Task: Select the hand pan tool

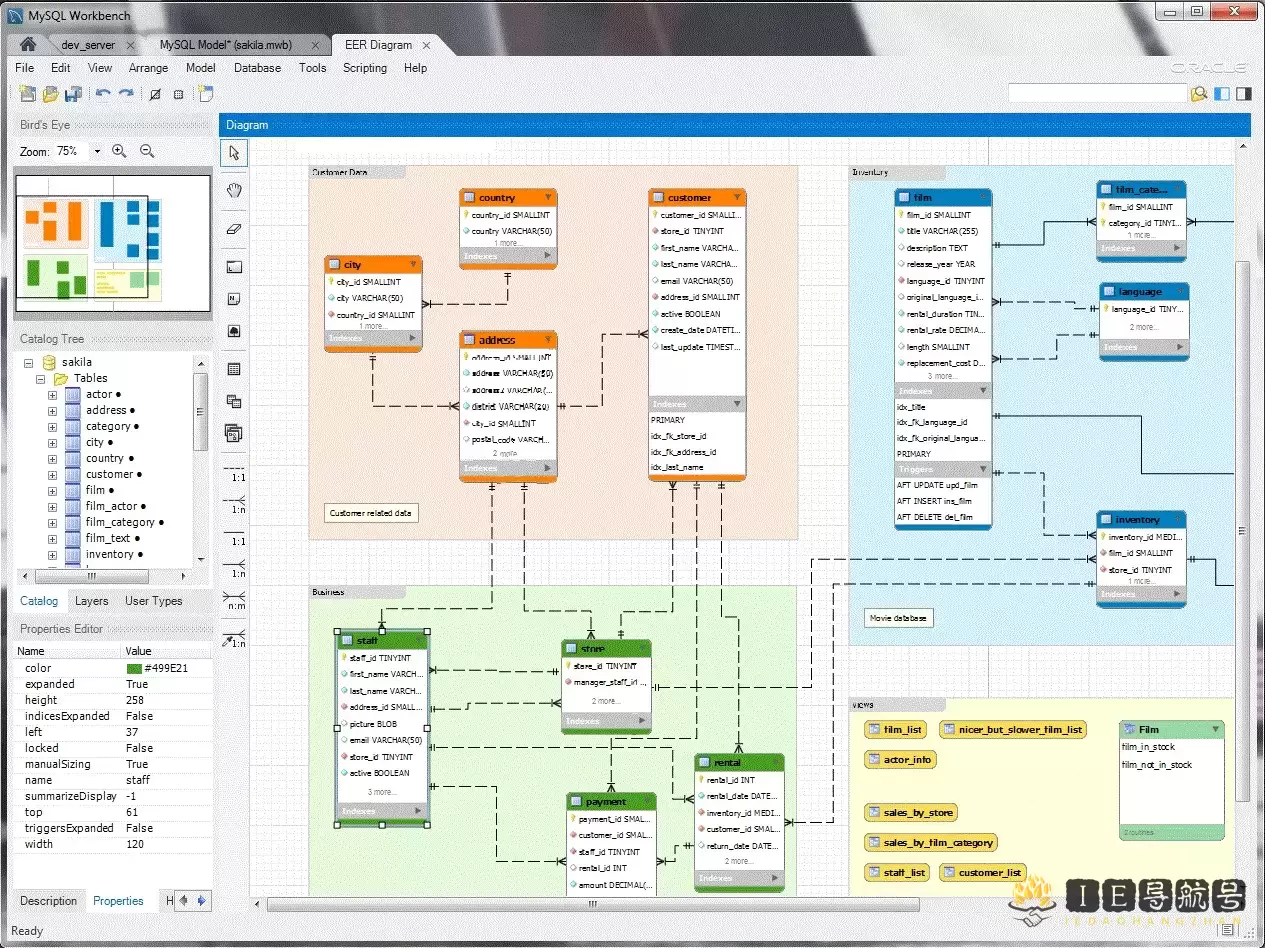Action: click(x=234, y=190)
